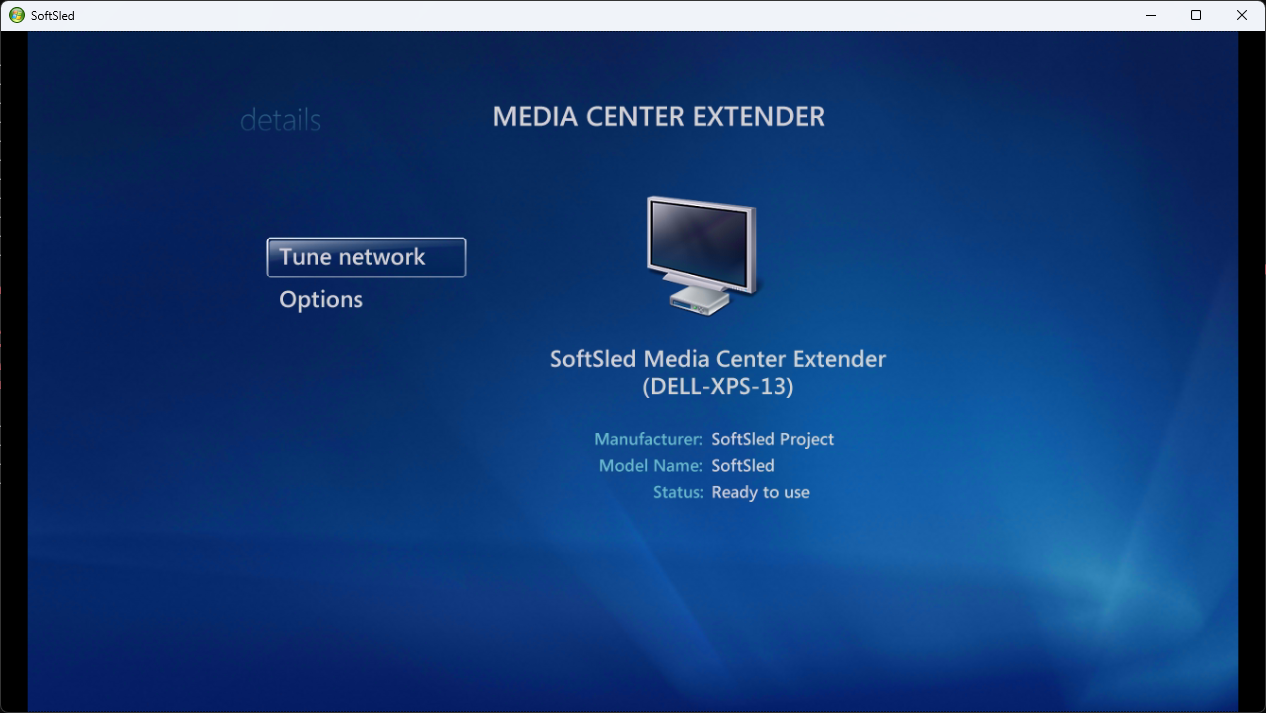
Task: Click the SoftSled window title text
Action: point(53,16)
